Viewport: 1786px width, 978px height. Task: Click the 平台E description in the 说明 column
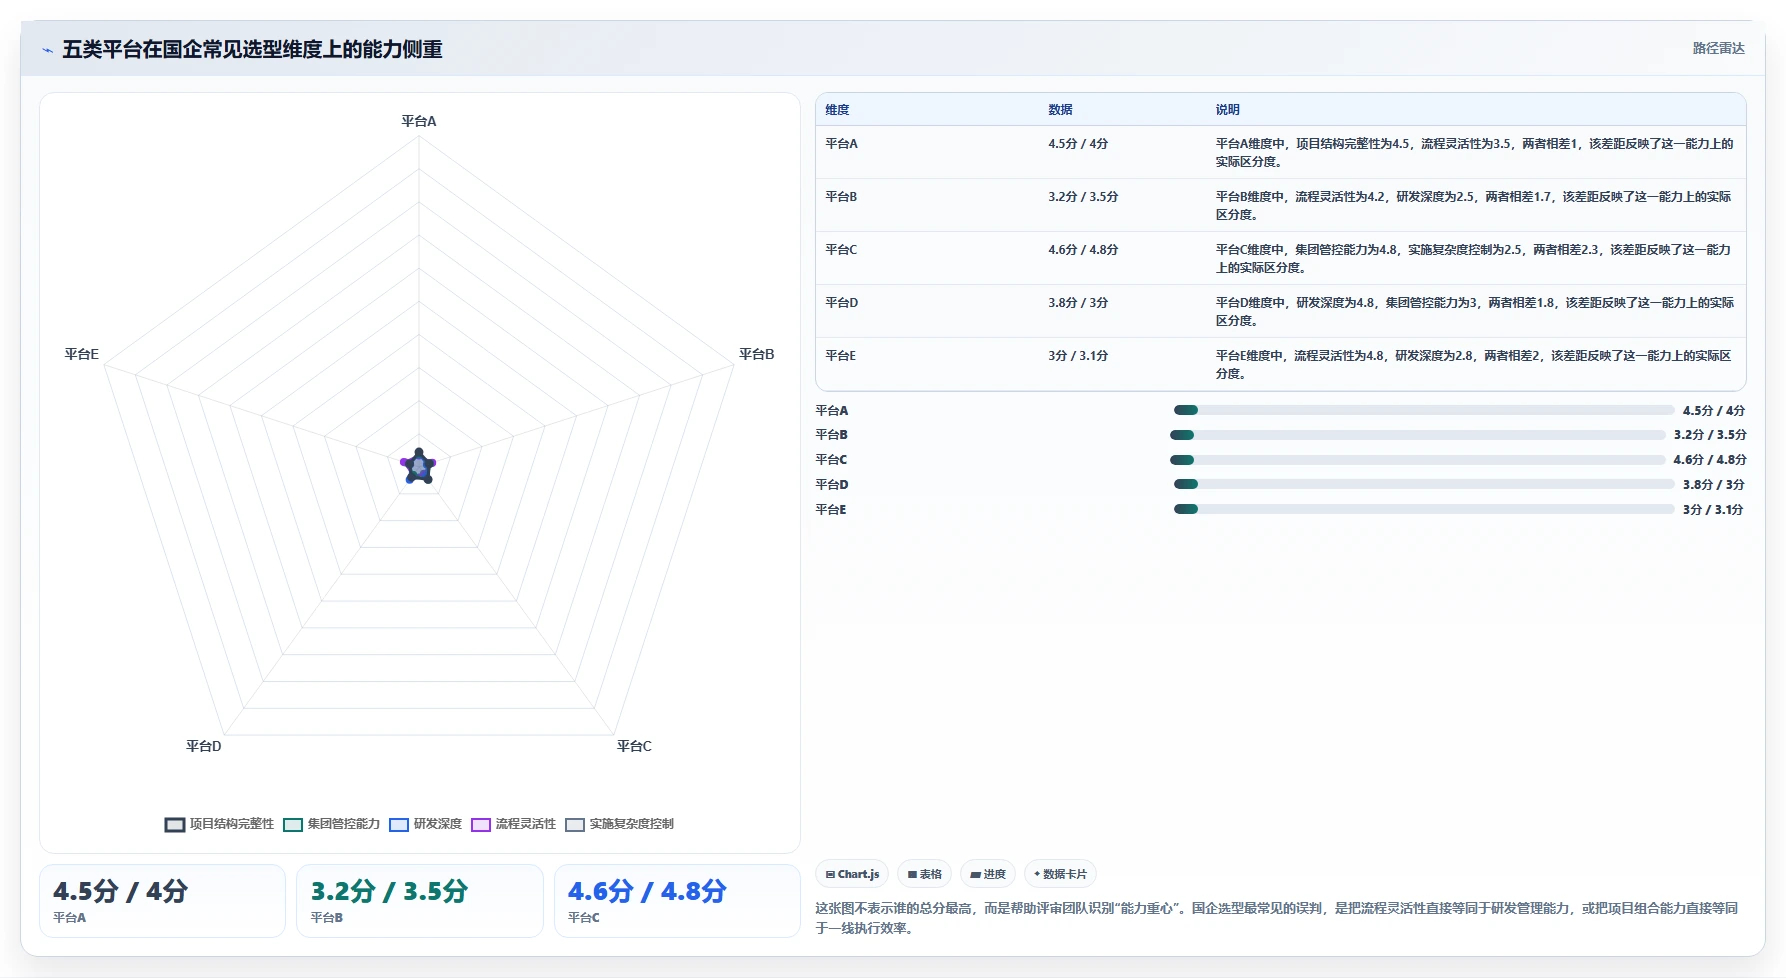(x=1474, y=365)
